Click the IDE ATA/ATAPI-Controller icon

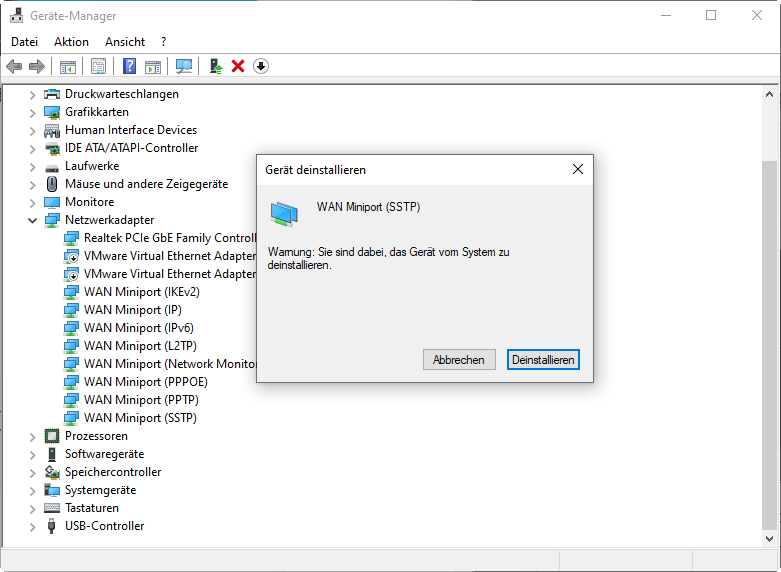[x=52, y=148]
